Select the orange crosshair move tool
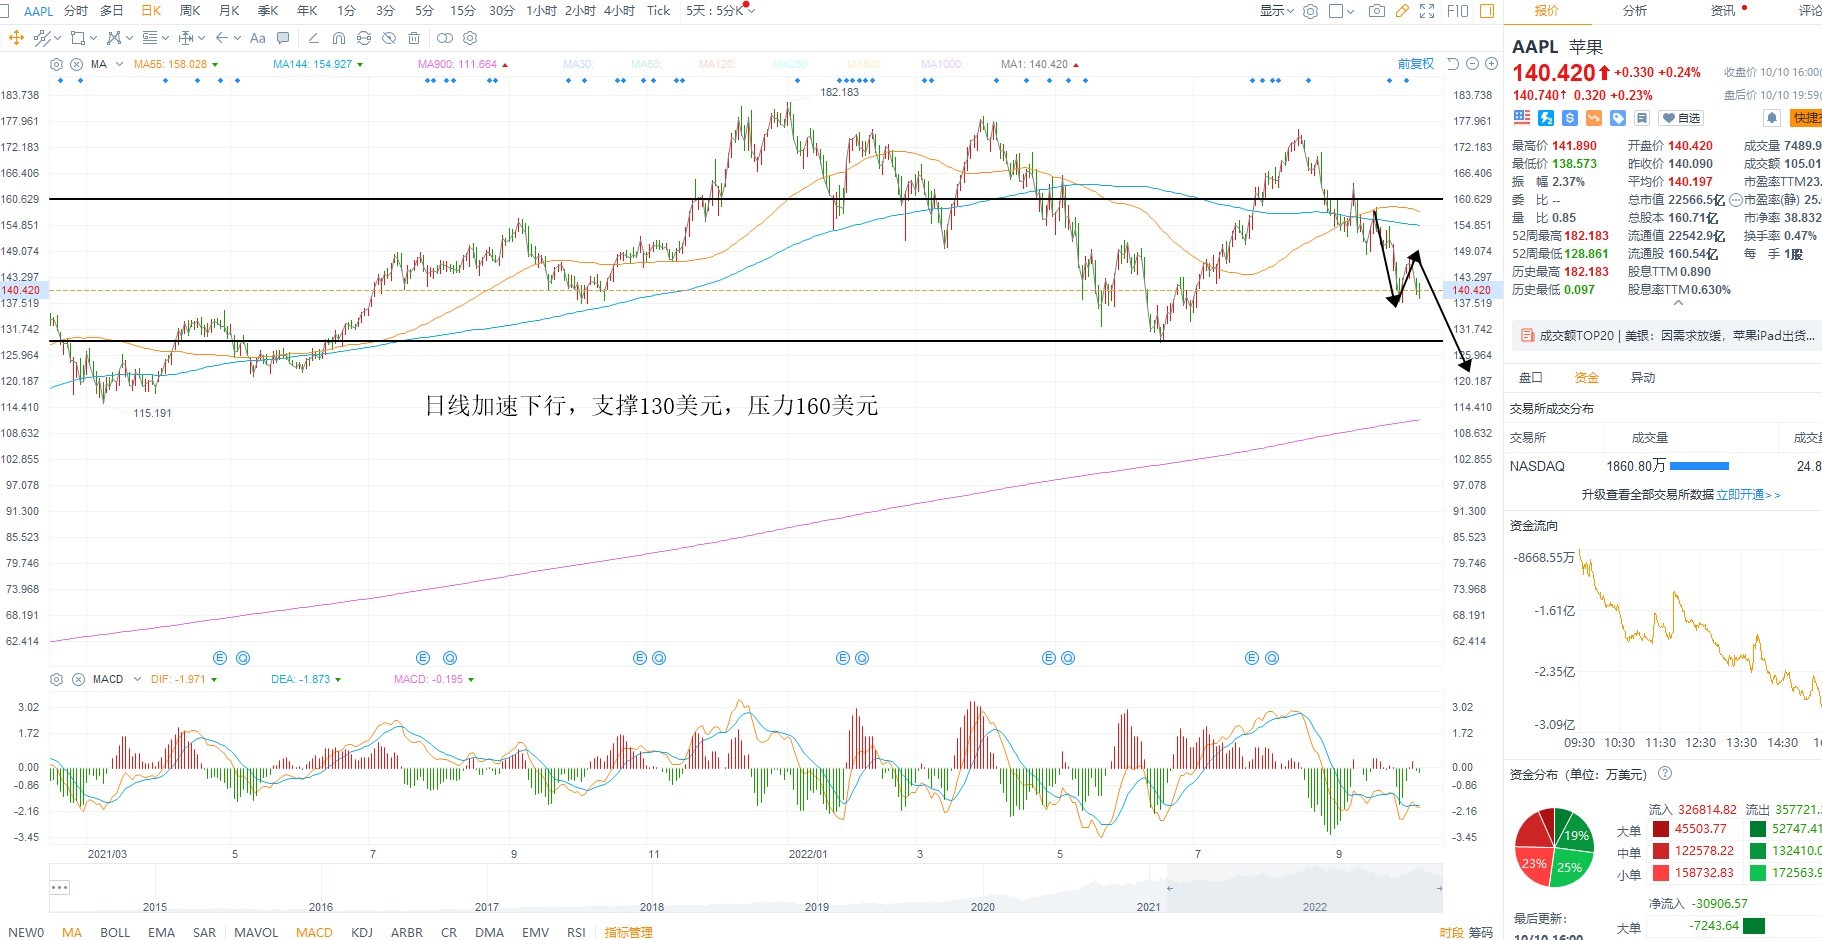 16,38
